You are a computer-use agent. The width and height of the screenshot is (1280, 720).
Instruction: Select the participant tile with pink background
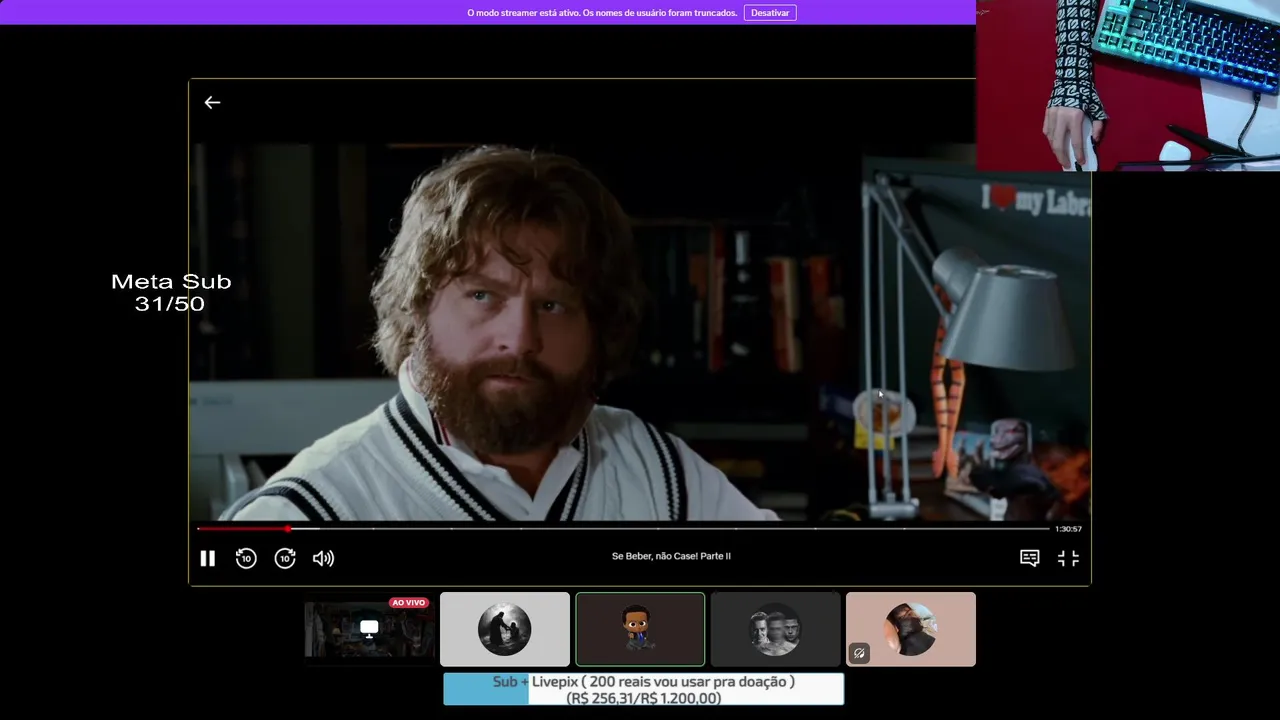911,629
